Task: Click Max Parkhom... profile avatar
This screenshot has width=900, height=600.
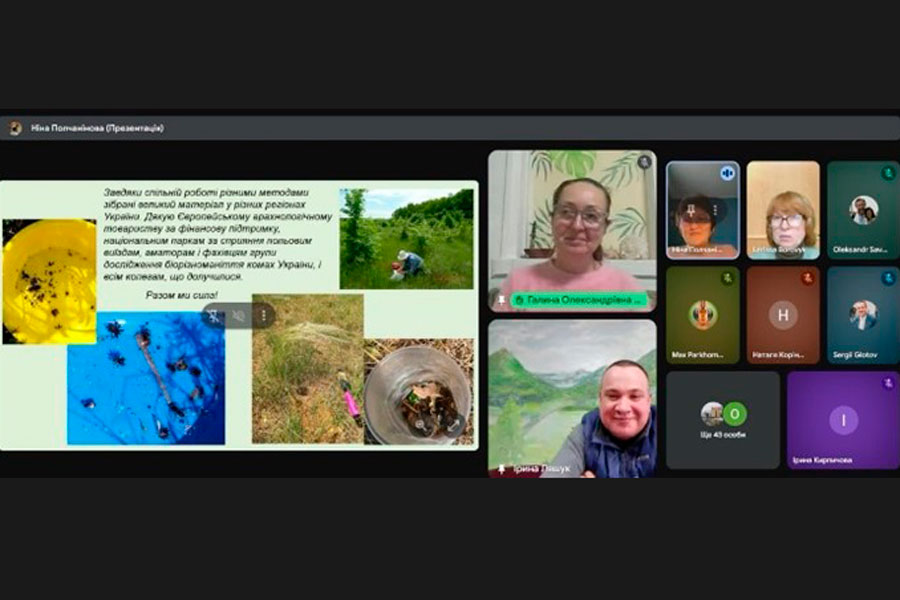Action: tap(703, 315)
